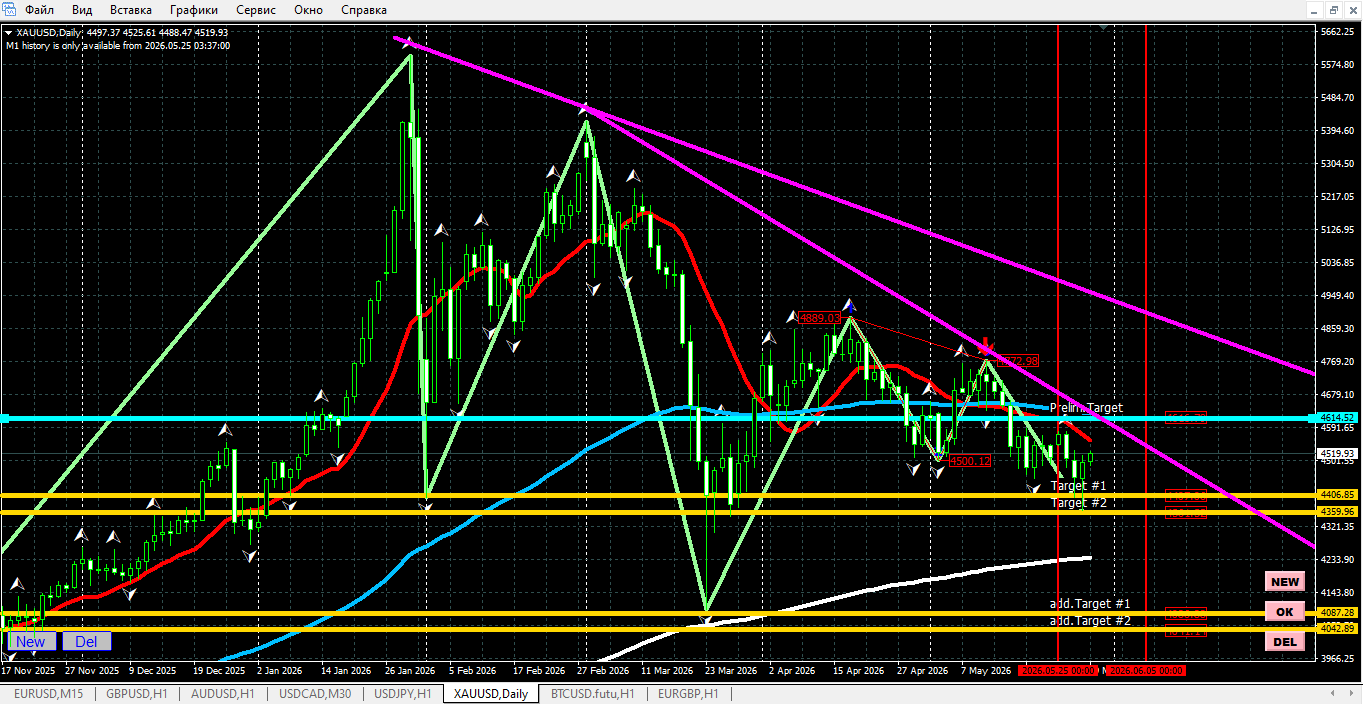
Task: Click the 5662.25 value on price scale
Action: coord(1339,32)
